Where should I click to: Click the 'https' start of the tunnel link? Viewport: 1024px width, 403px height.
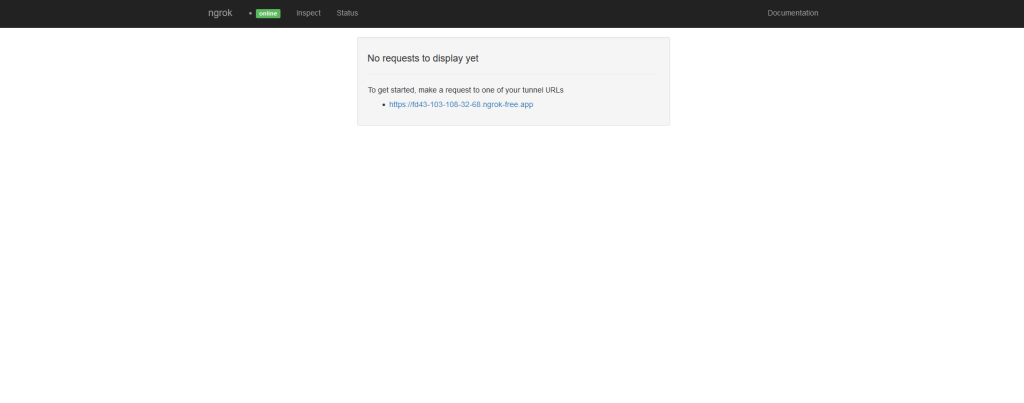pyautogui.click(x=398, y=104)
